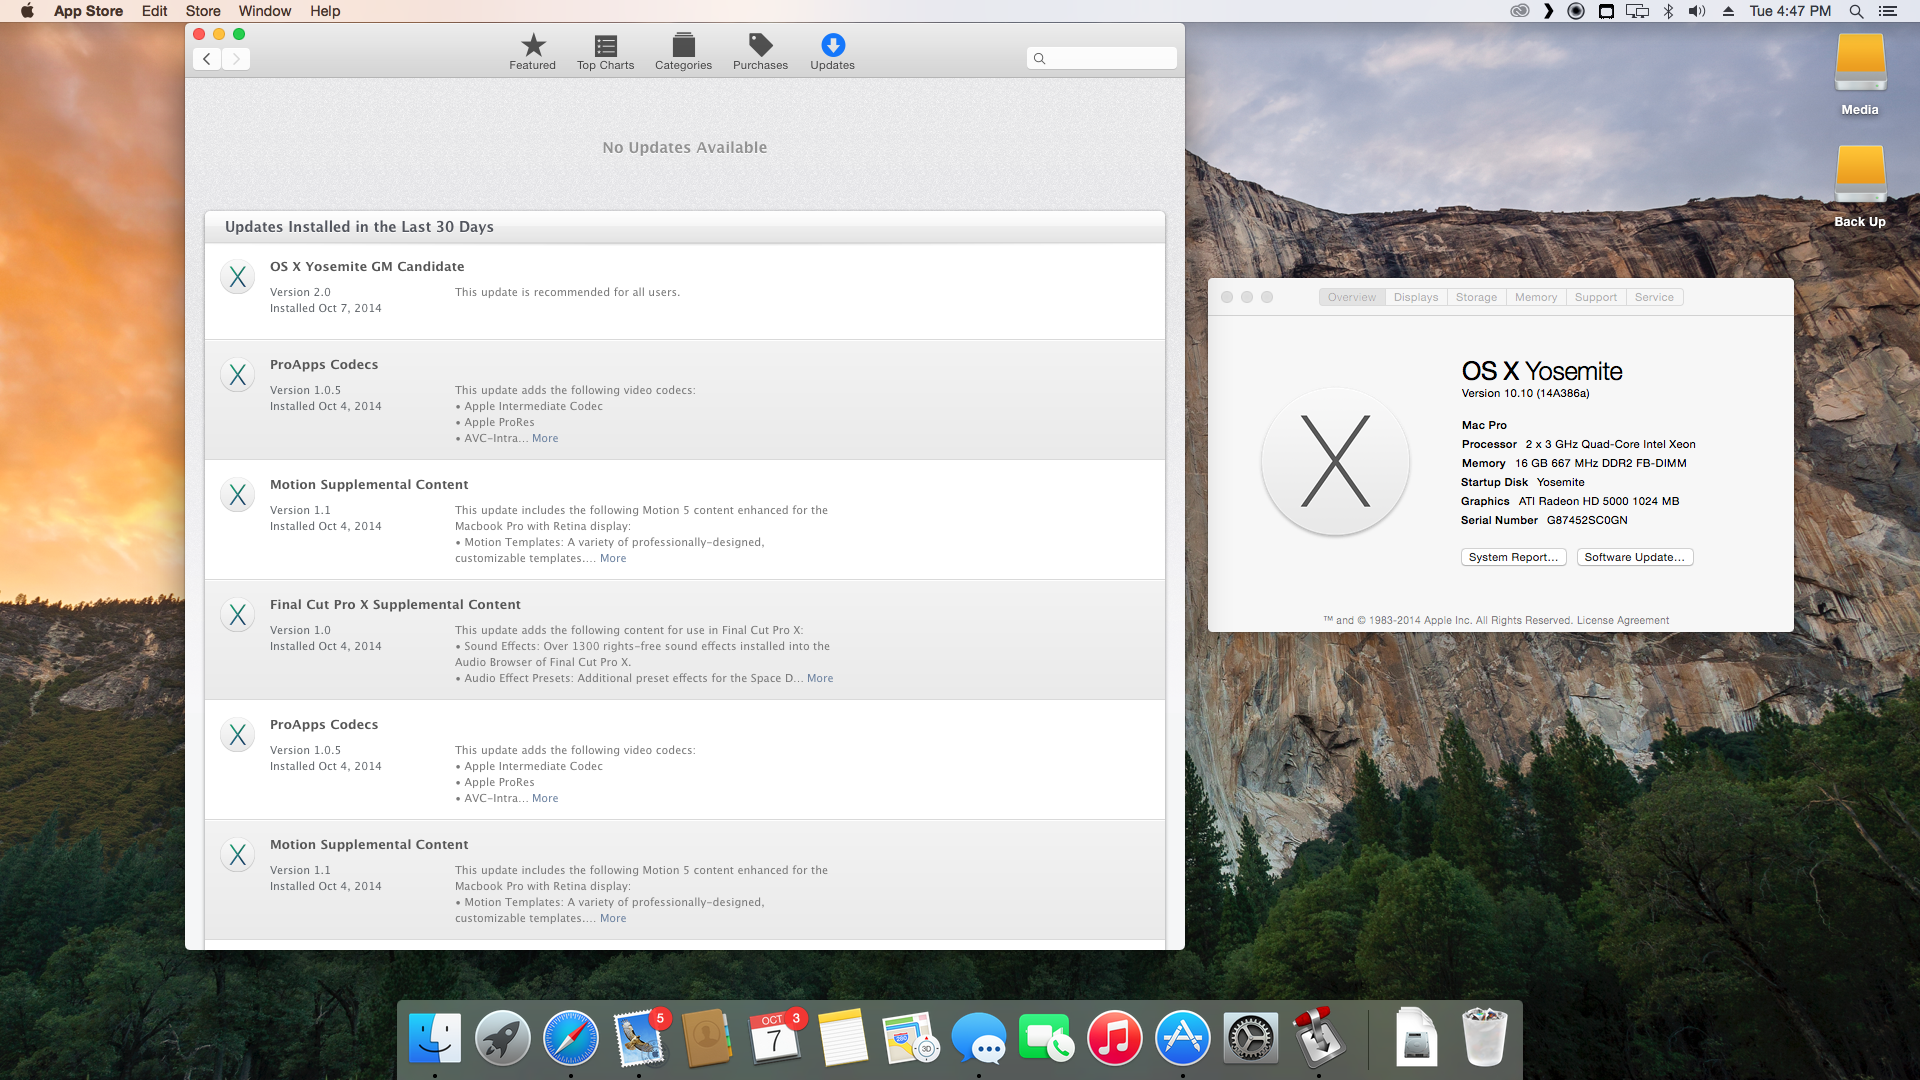Viewport: 1920px width, 1080px height.
Task: Open App Store from the Dock
Action: point(1183,1038)
